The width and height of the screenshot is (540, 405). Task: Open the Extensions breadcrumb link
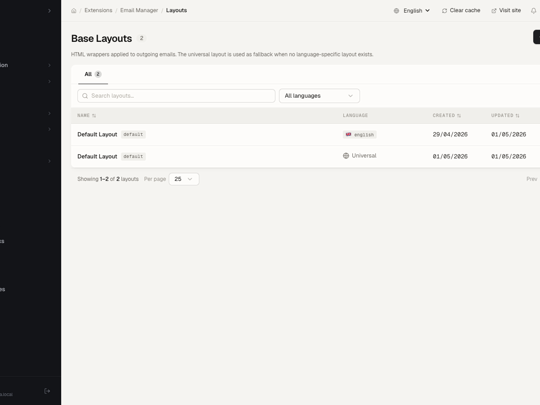(x=98, y=10)
